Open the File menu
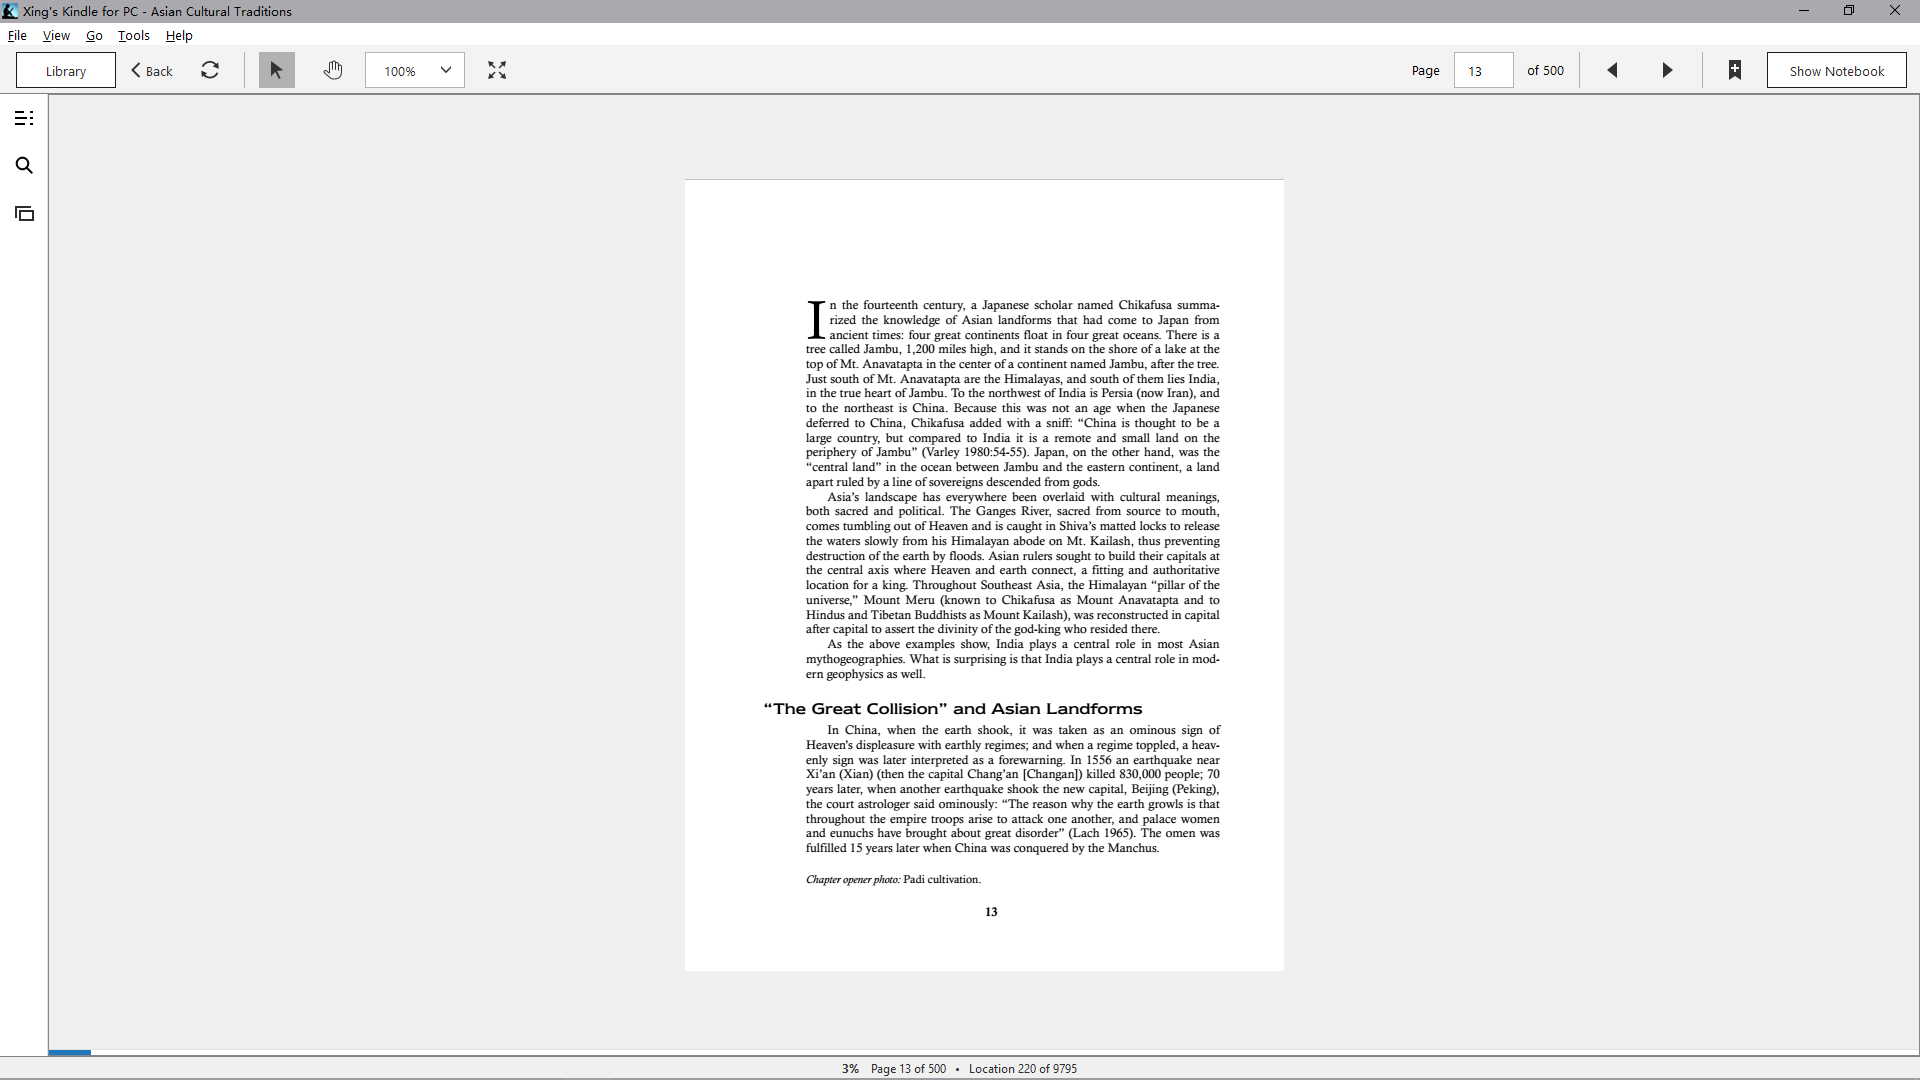Viewport: 1920px width, 1080px height. pyautogui.click(x=17, y=35)
